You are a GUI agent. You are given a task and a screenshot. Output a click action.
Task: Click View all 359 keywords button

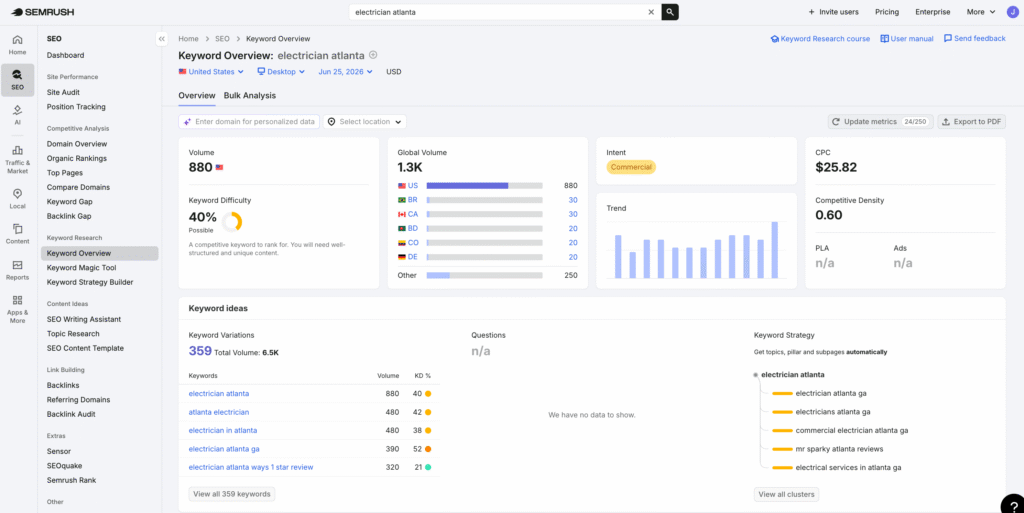click(x=232, y=494)
